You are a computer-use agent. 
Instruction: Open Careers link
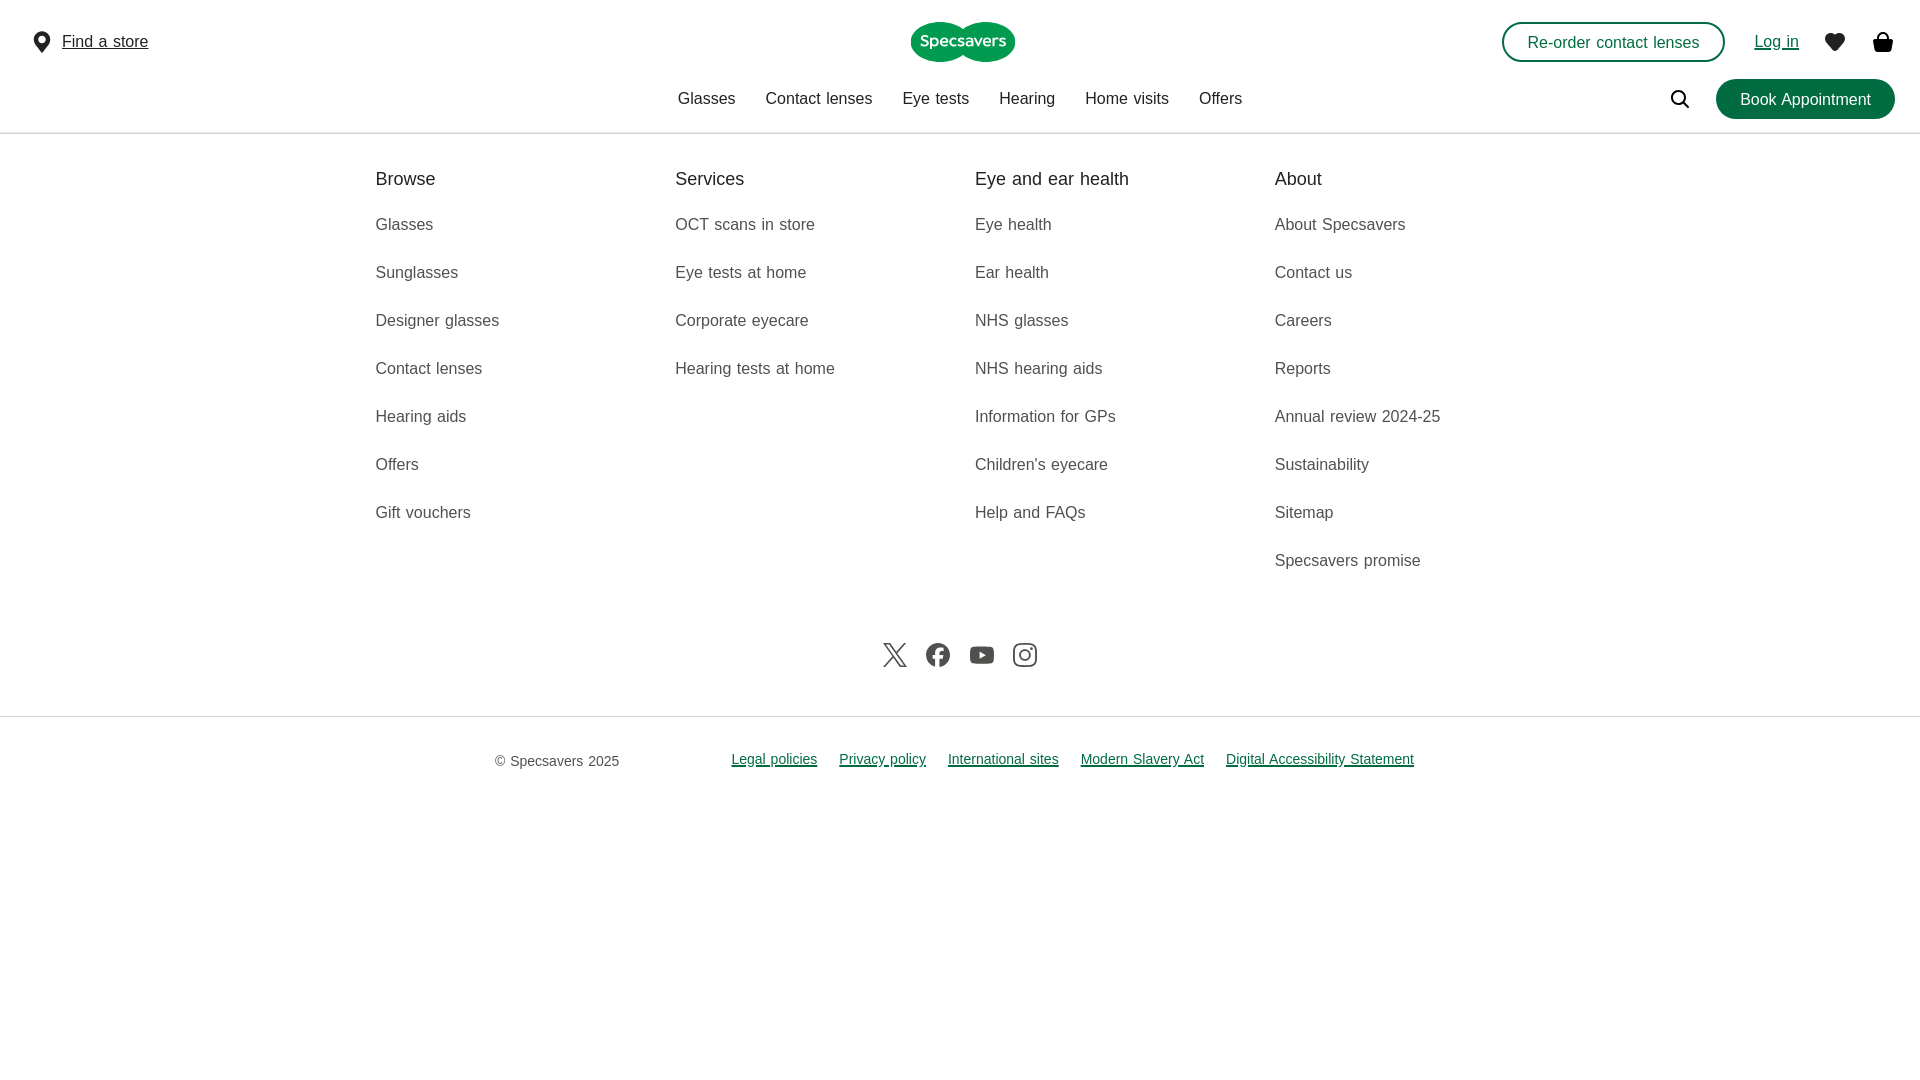tap(1302, 321)
